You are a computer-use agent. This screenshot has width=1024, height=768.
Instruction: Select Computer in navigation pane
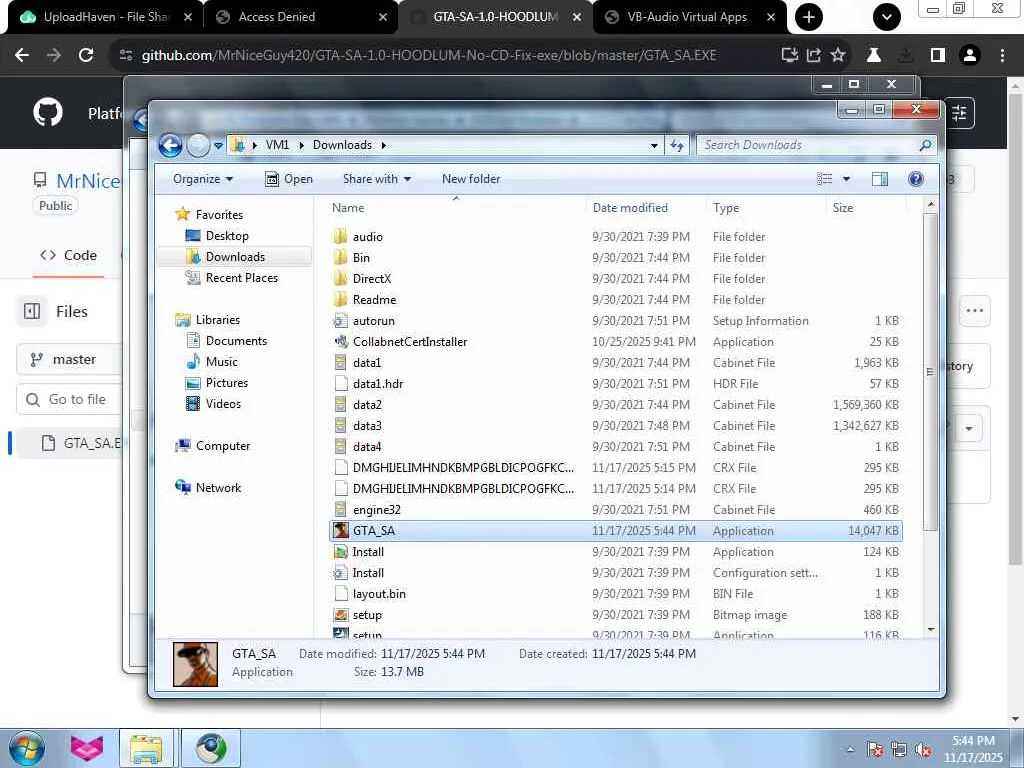tap(213, 446)
